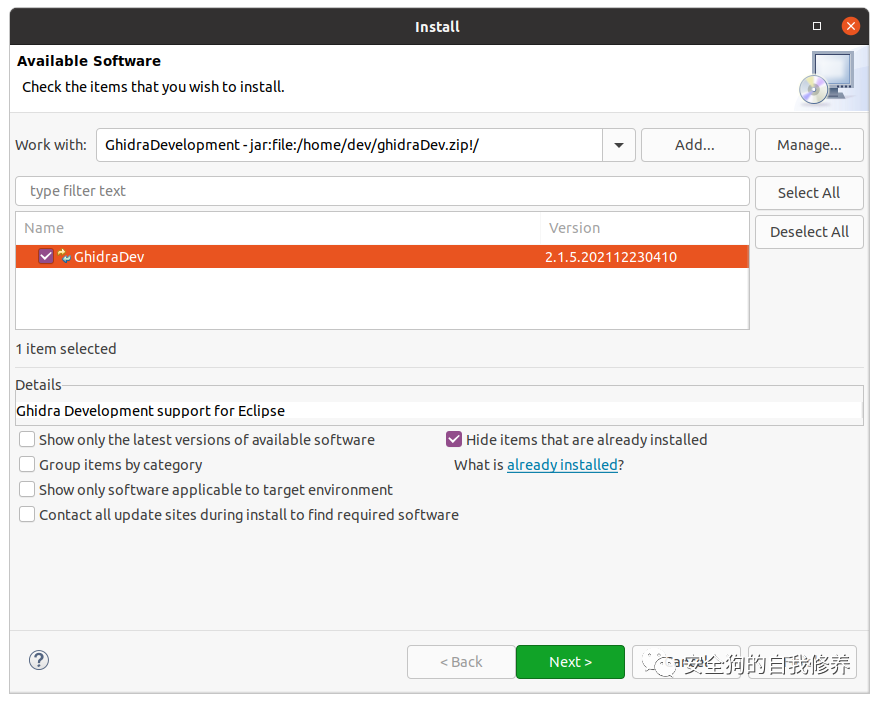This screenshot has width=879, height=703.
Task: Sort by the Name column header
Action: [278, 228]
